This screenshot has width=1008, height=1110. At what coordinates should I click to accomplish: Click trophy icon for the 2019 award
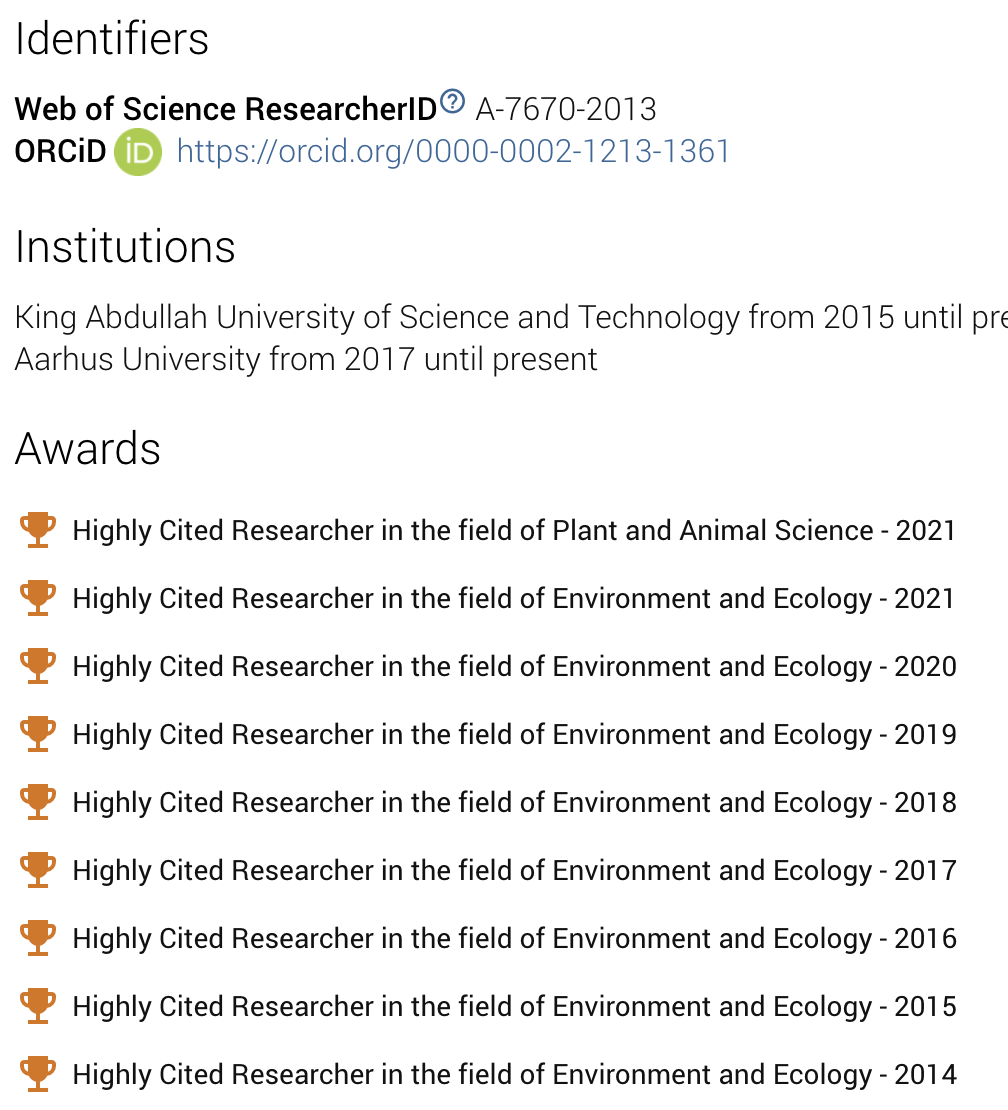[x=38, y=734]
